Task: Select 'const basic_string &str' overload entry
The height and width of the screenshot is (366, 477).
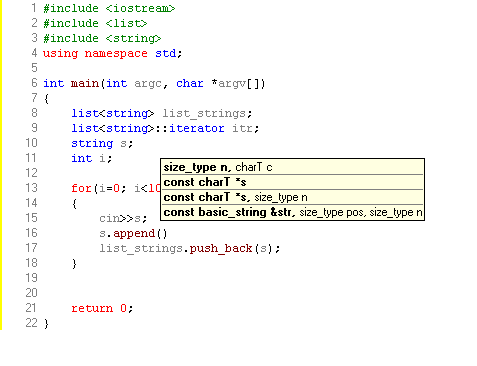Action: 292,212
